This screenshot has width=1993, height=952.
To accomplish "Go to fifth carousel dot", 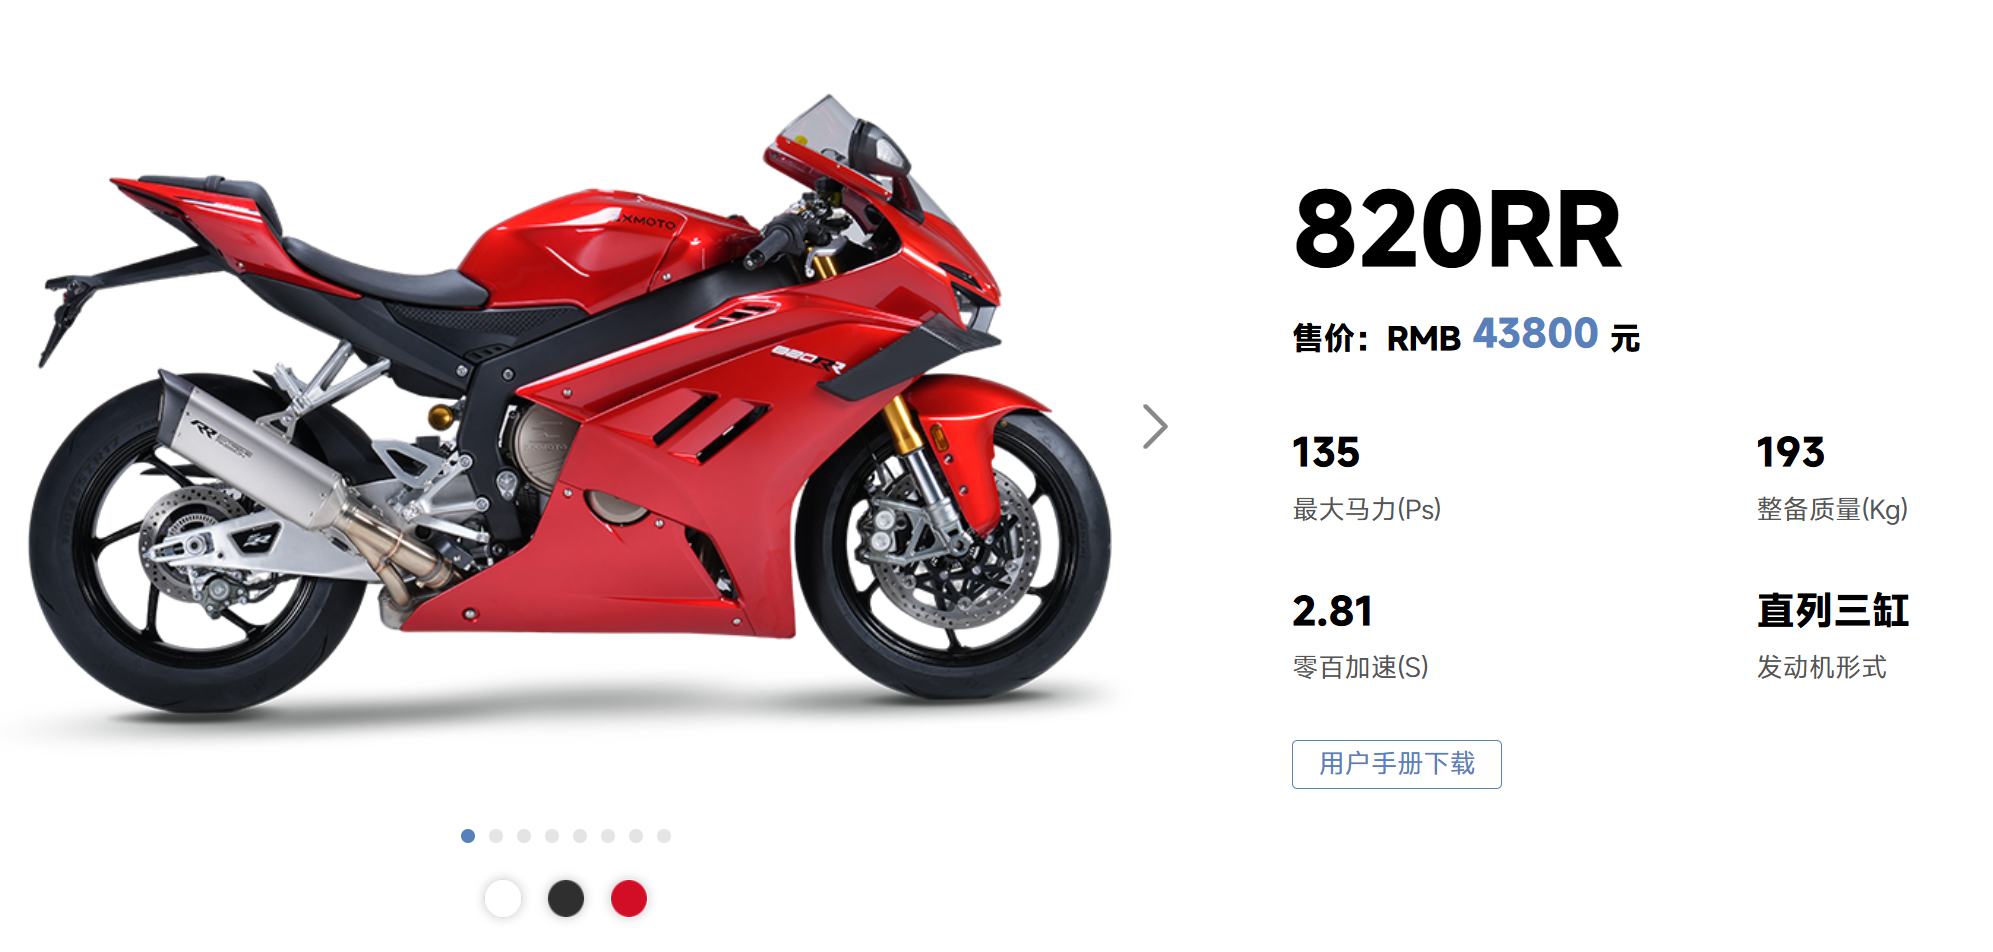I will click(x=580, y=836).
